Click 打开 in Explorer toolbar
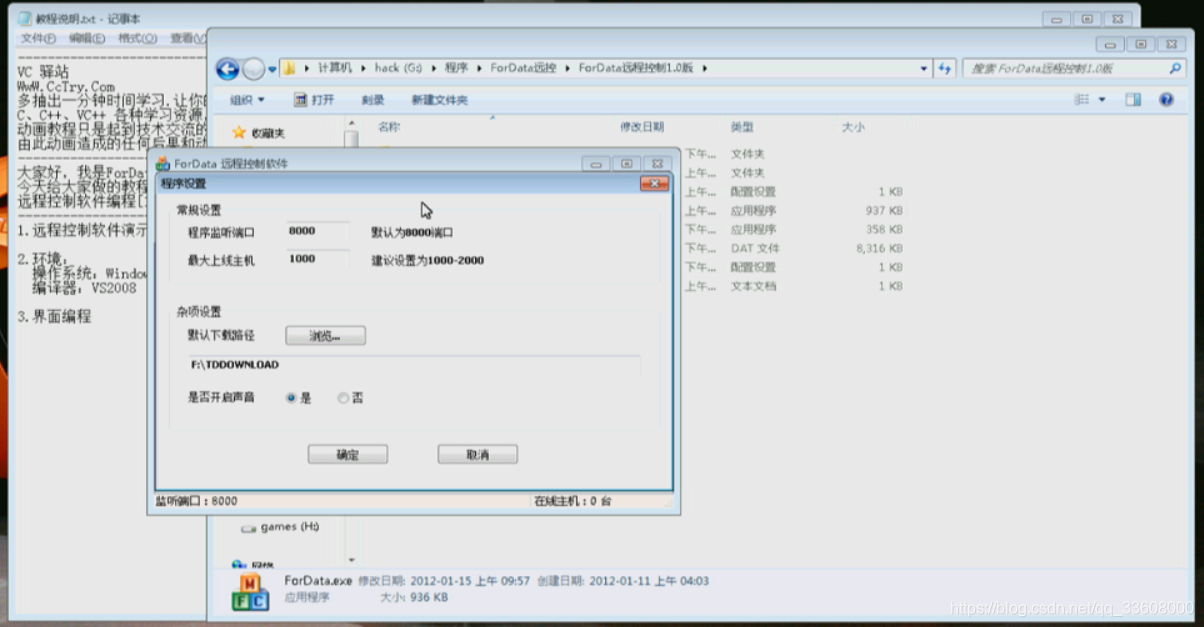The height and width of the screenshot is (627, 1204). point(314,100)
